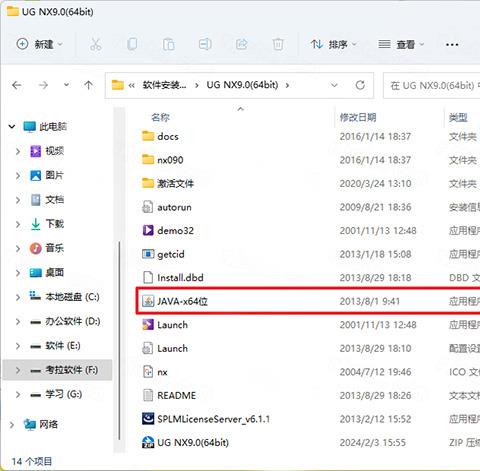Click date 2009/8/21 18:36
The image size is (480, 471).
(375, 207)
